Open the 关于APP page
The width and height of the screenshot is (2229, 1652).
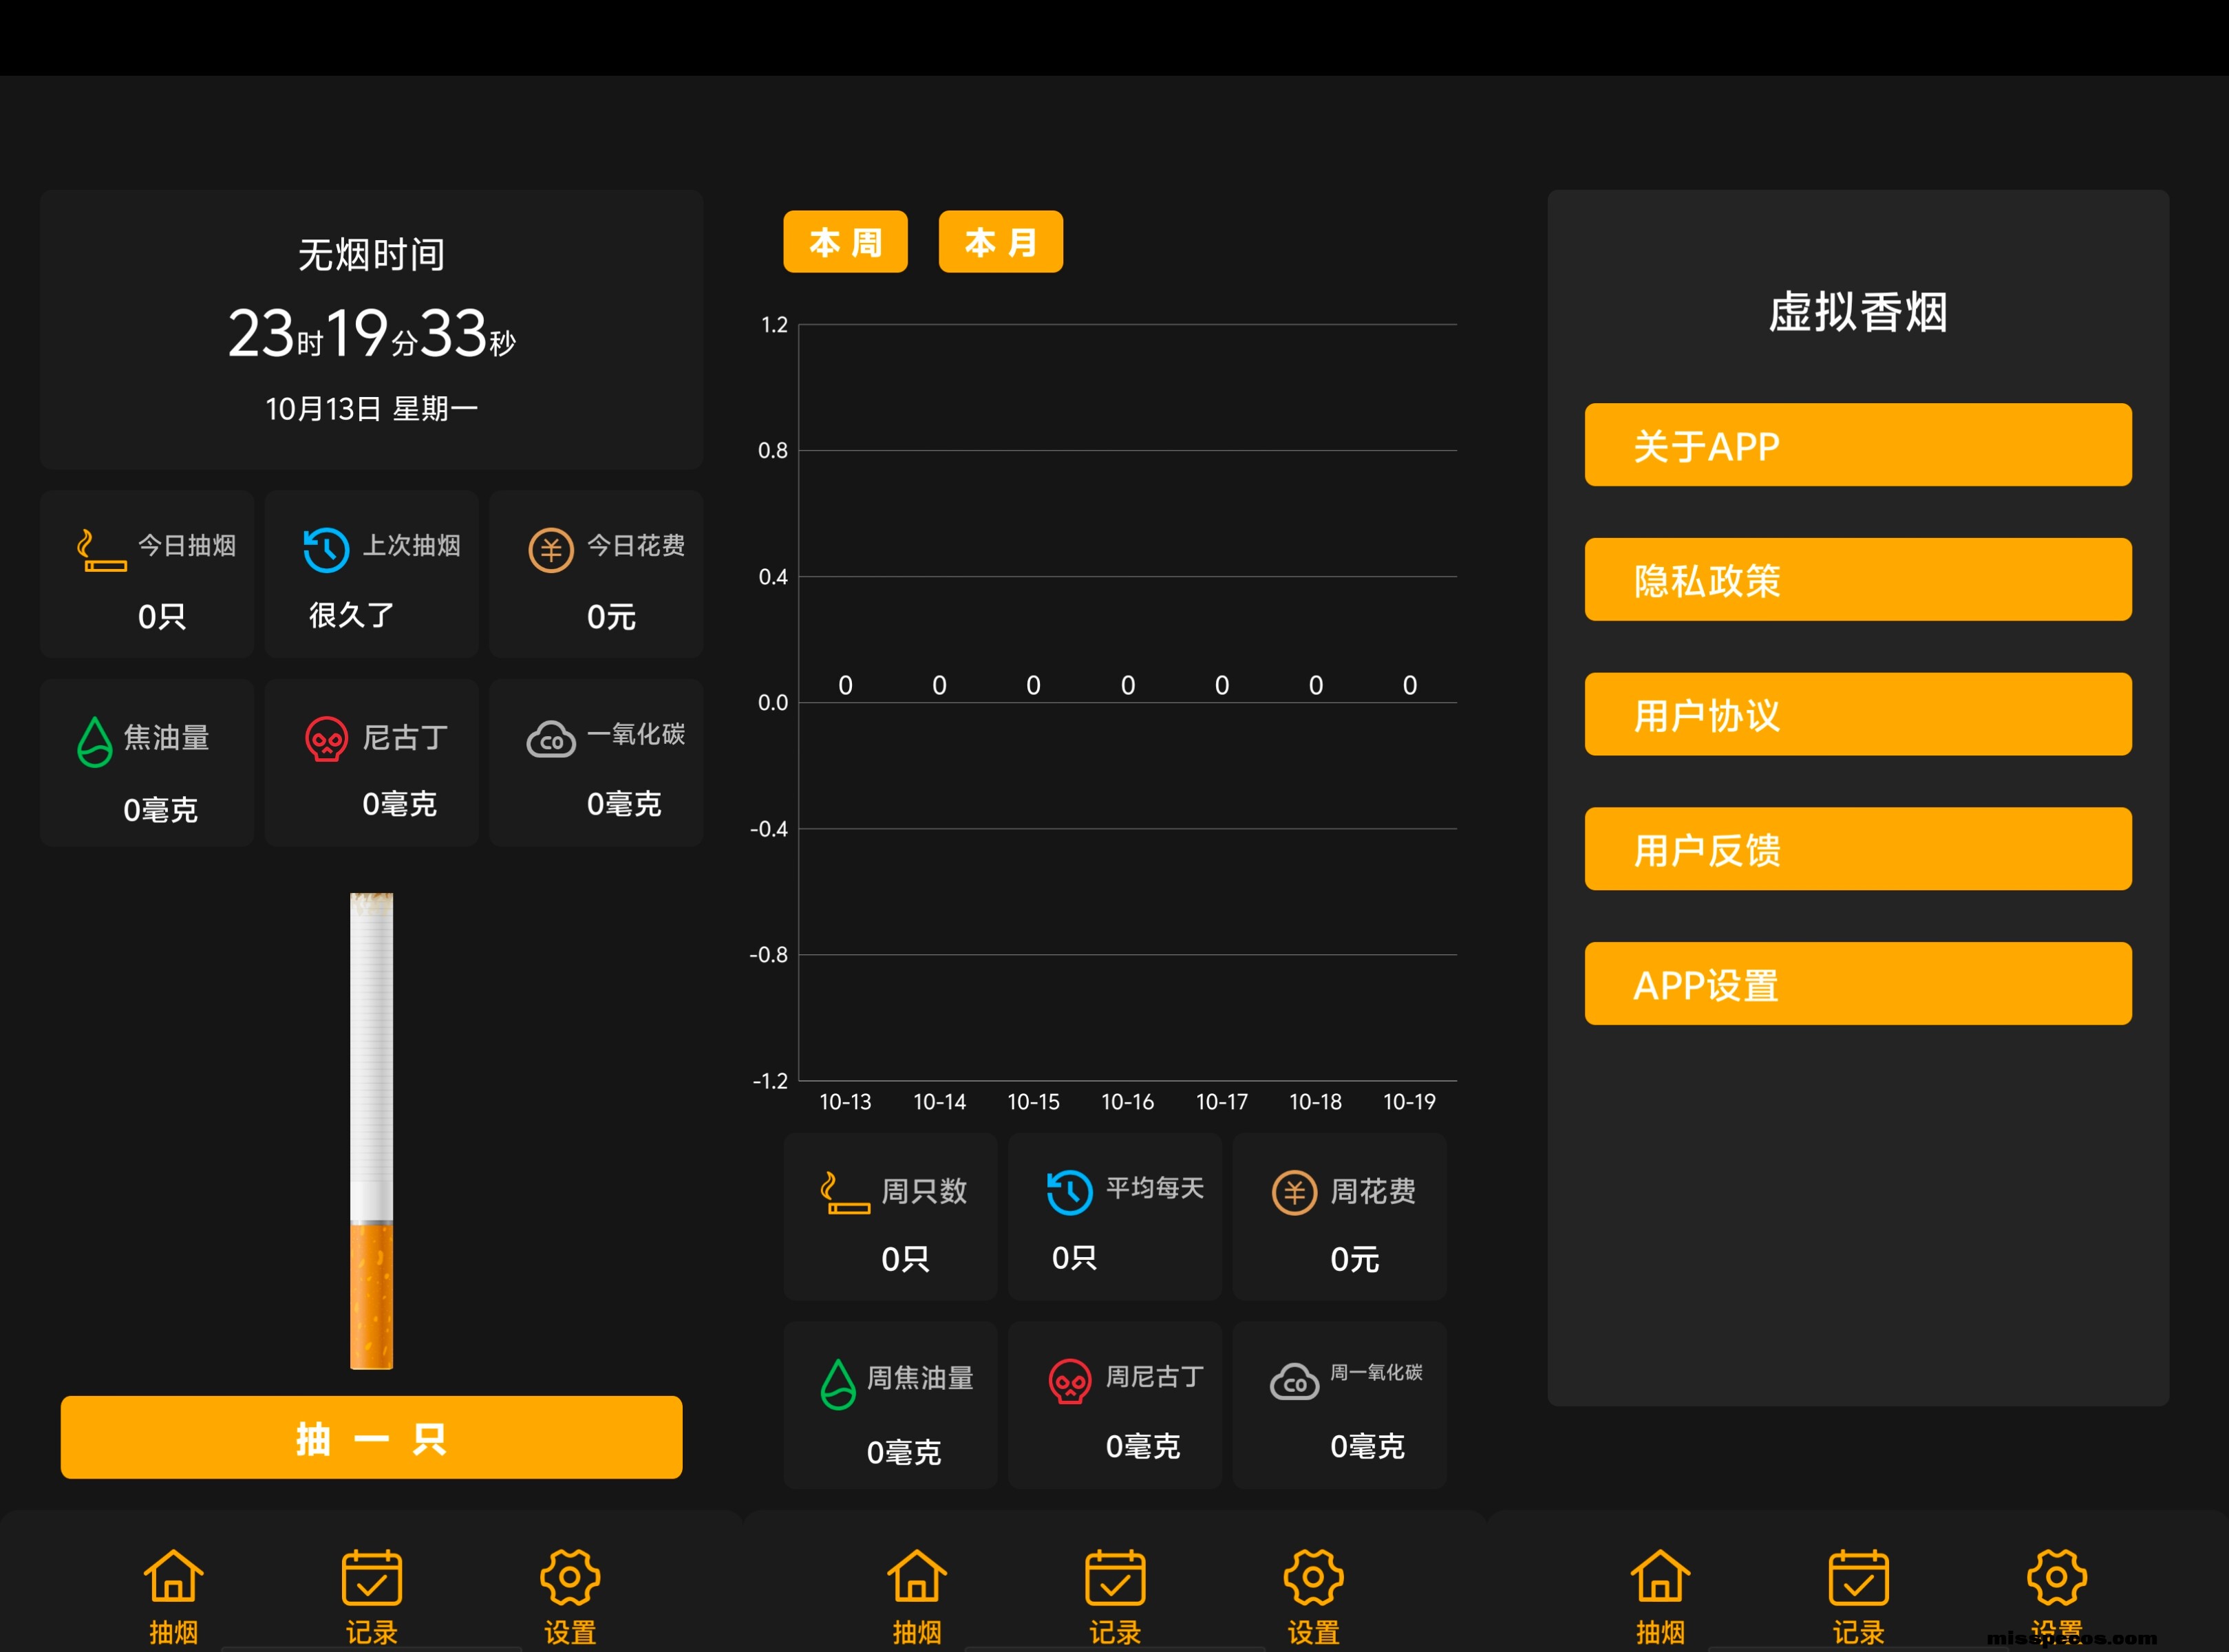[x=1857, y=445]
